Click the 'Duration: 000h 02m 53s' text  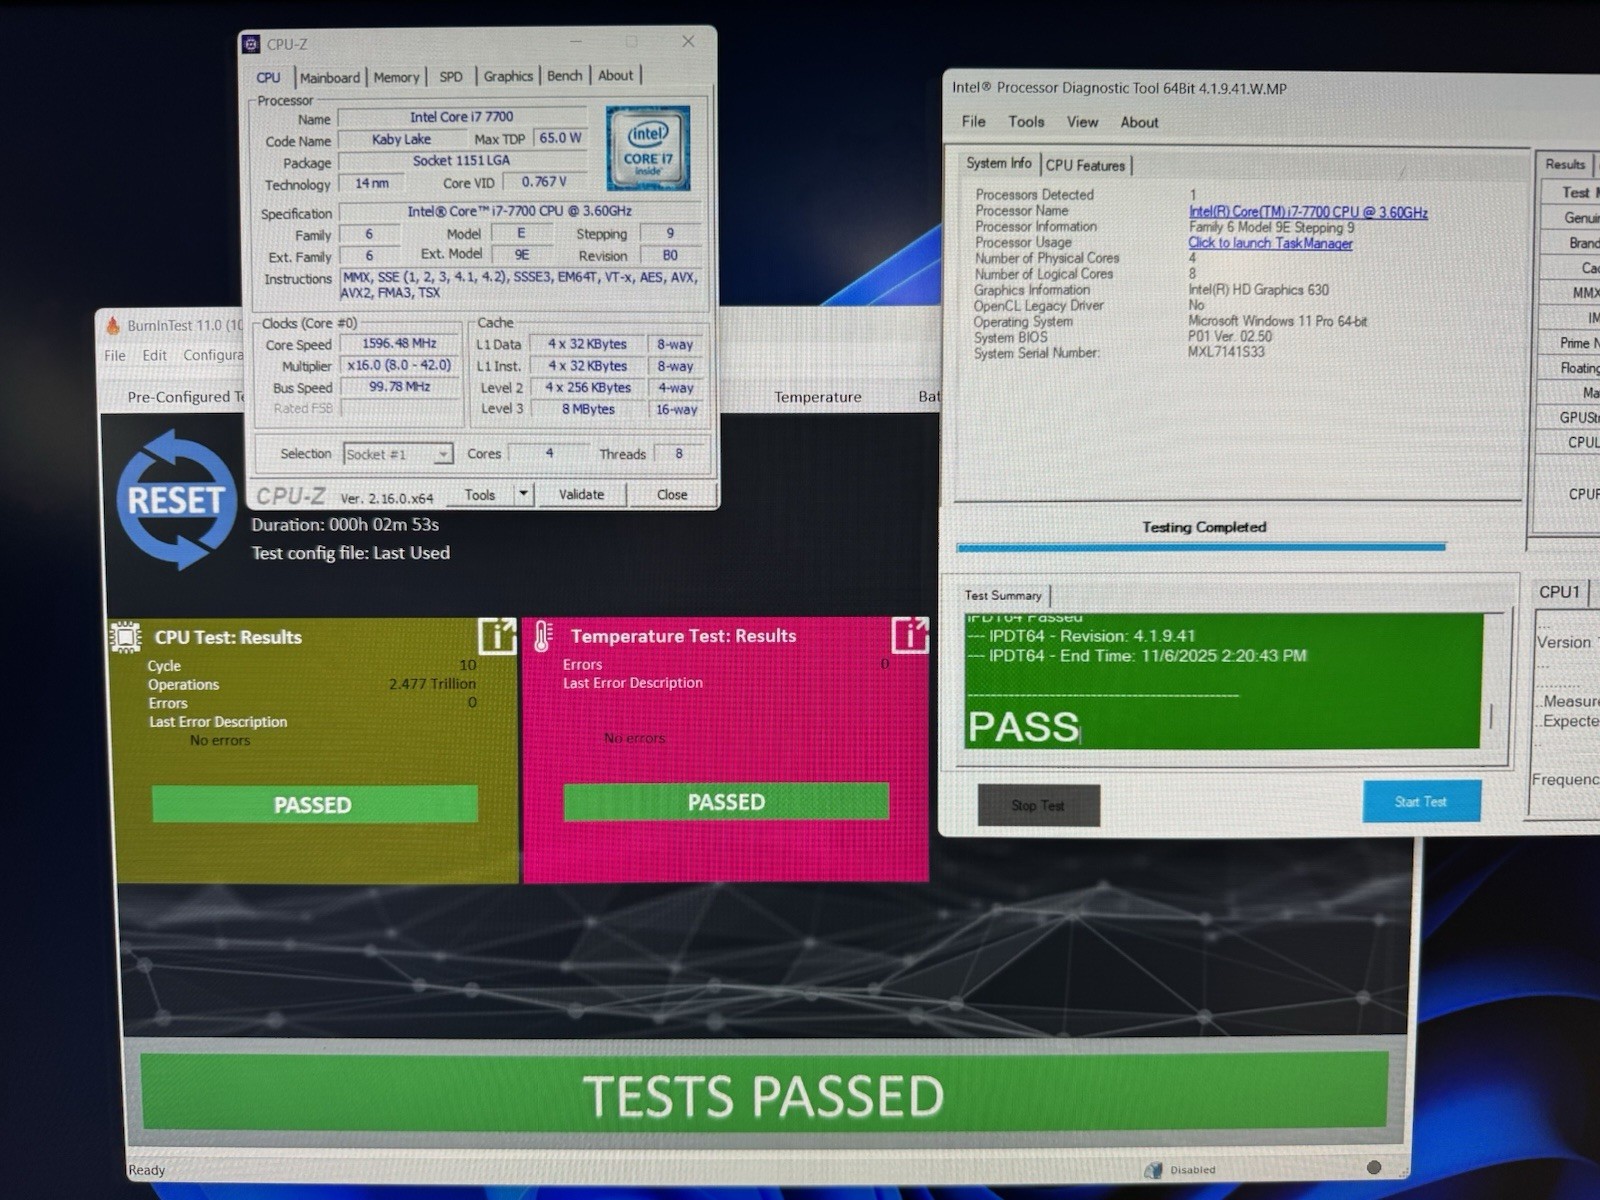tap(345, 524)
